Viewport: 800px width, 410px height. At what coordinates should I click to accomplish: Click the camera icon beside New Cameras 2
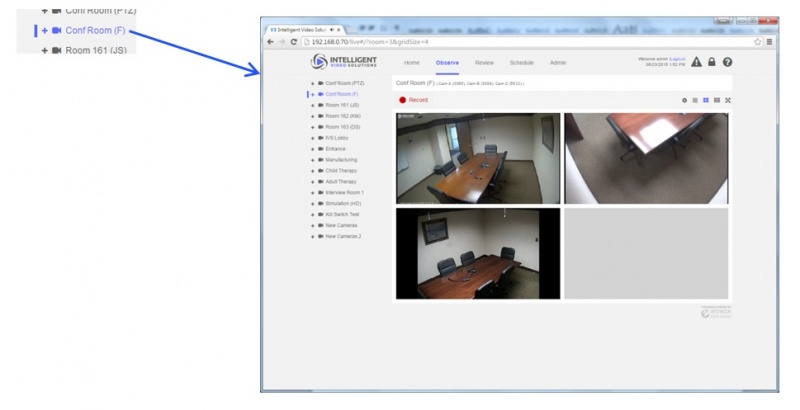tap(321, 237)
